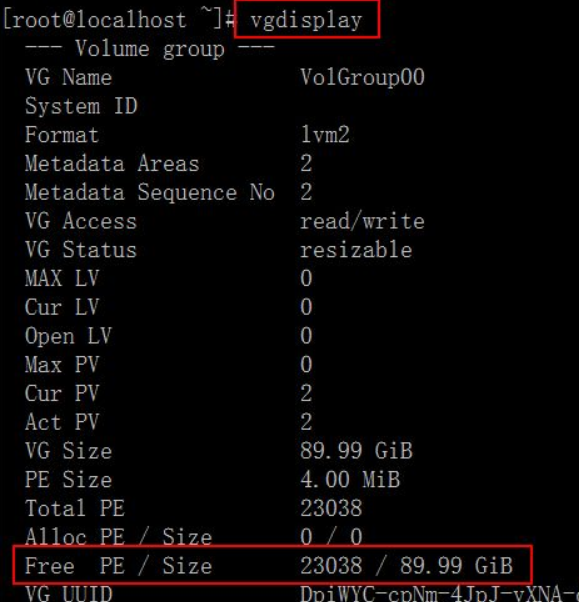The image size is (579, 602).
Task: Click the VG UUID string
Action: pos(438,594)
